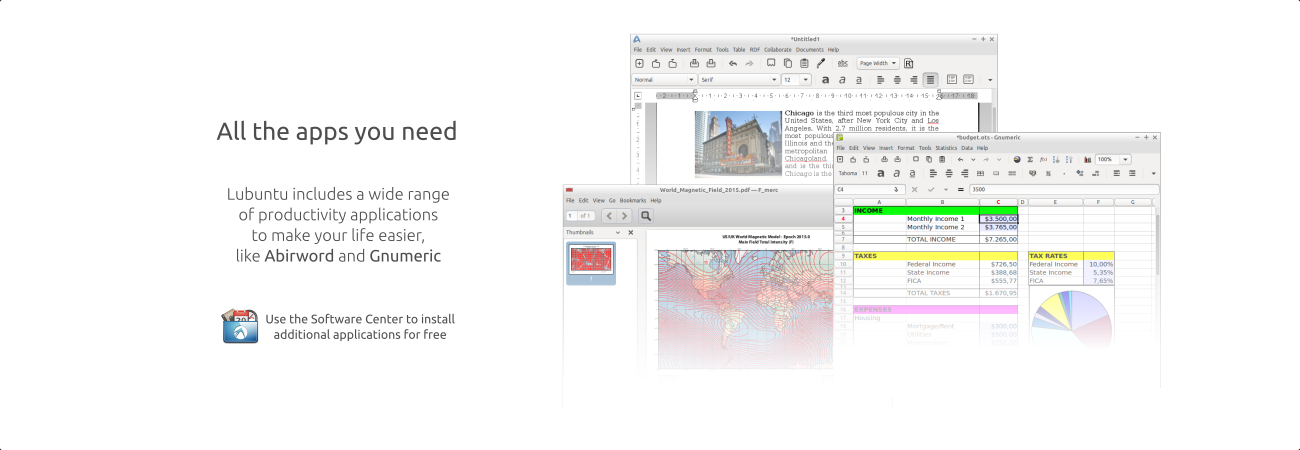This screenshot has height=450, width=1300.
Task: Open the 100% zoom dropdown in Gnumeric
Action: (1125, 159)
